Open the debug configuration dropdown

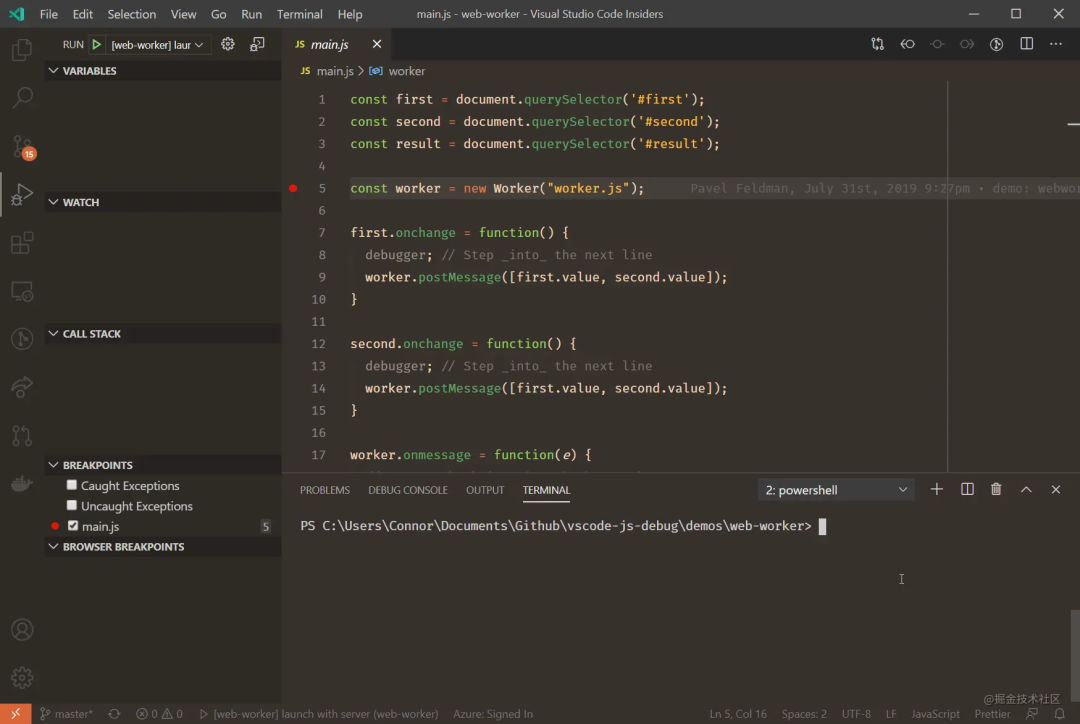(158, 45)
